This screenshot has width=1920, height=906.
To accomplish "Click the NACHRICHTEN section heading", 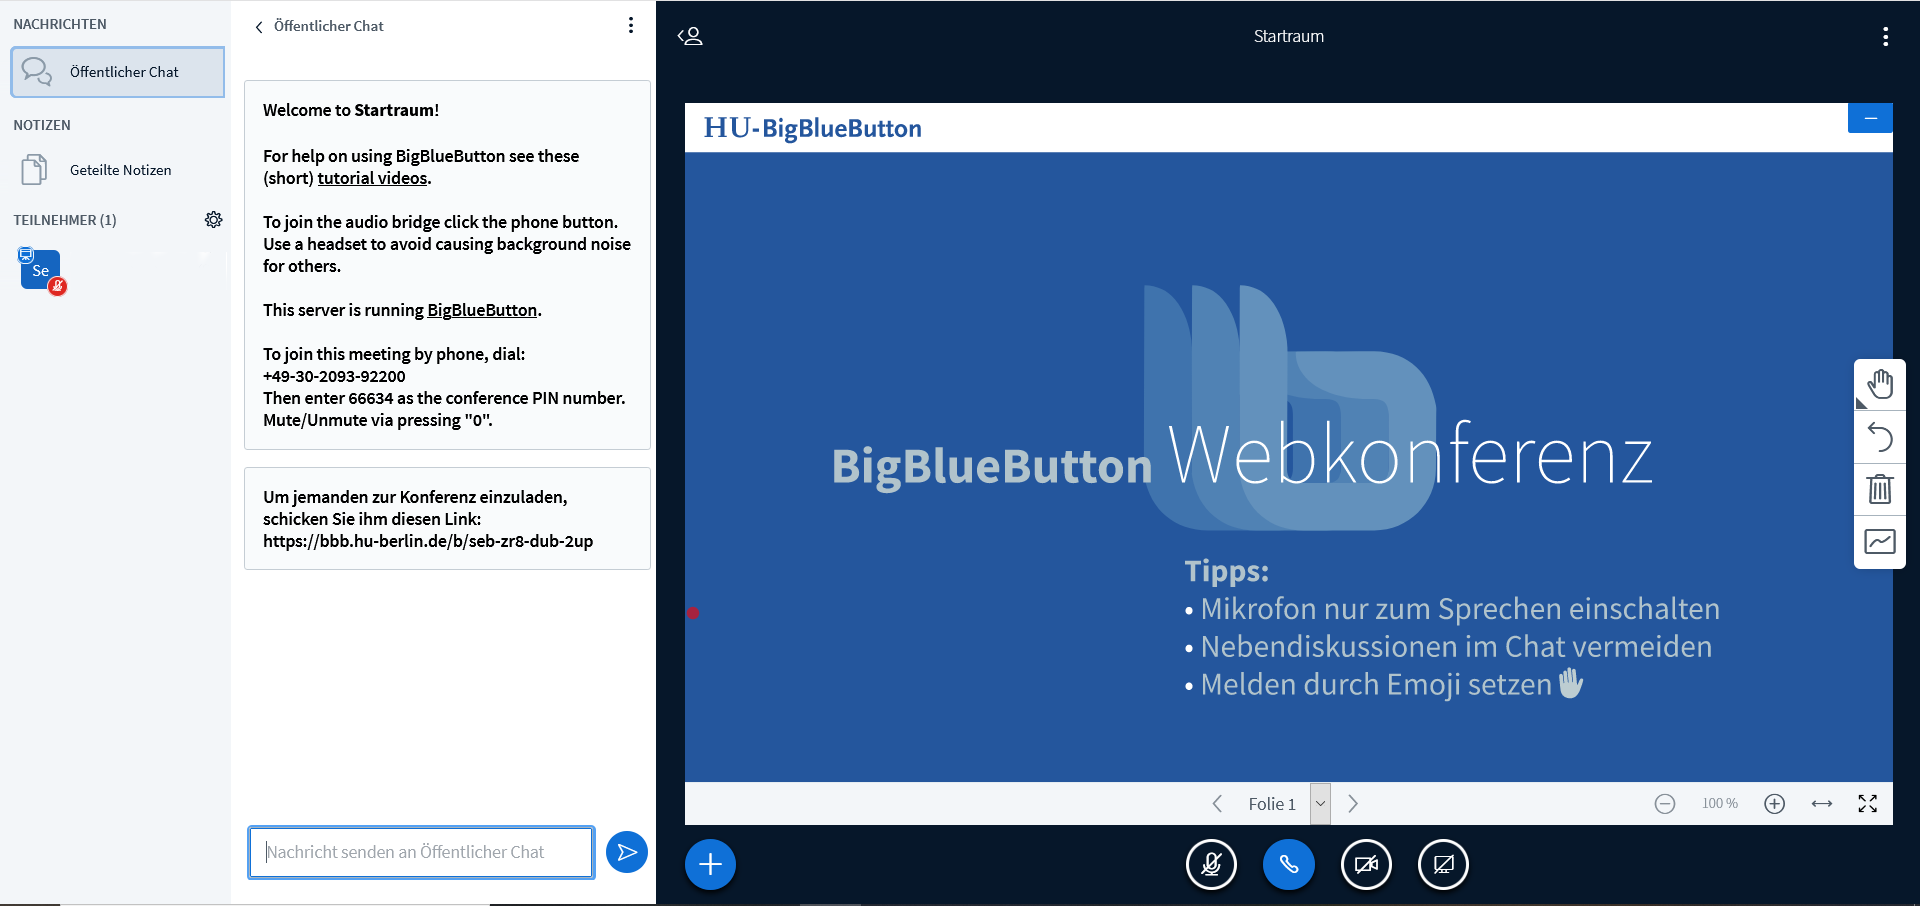I will click(60, 24).
